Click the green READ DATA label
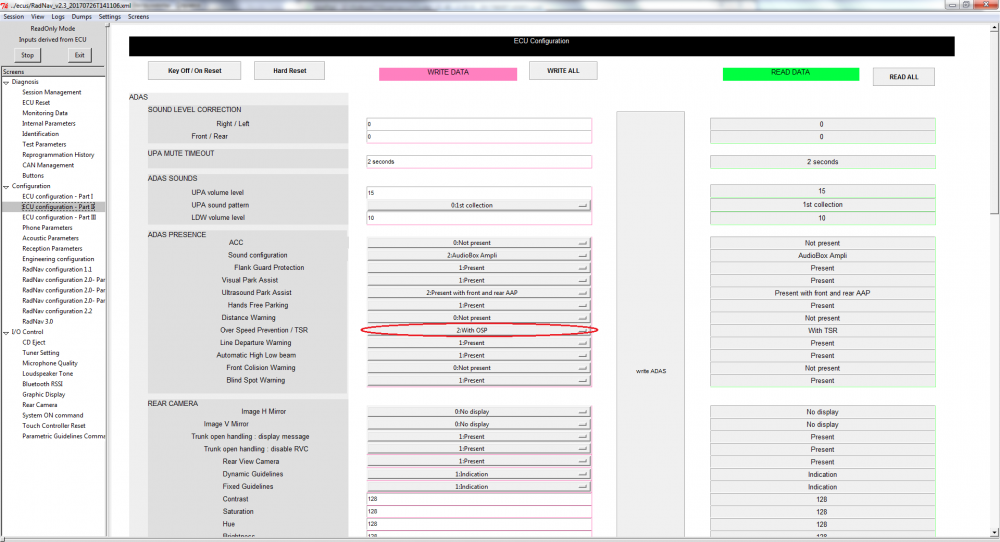Screen dimensions: 1000x542 click(791, 74)
